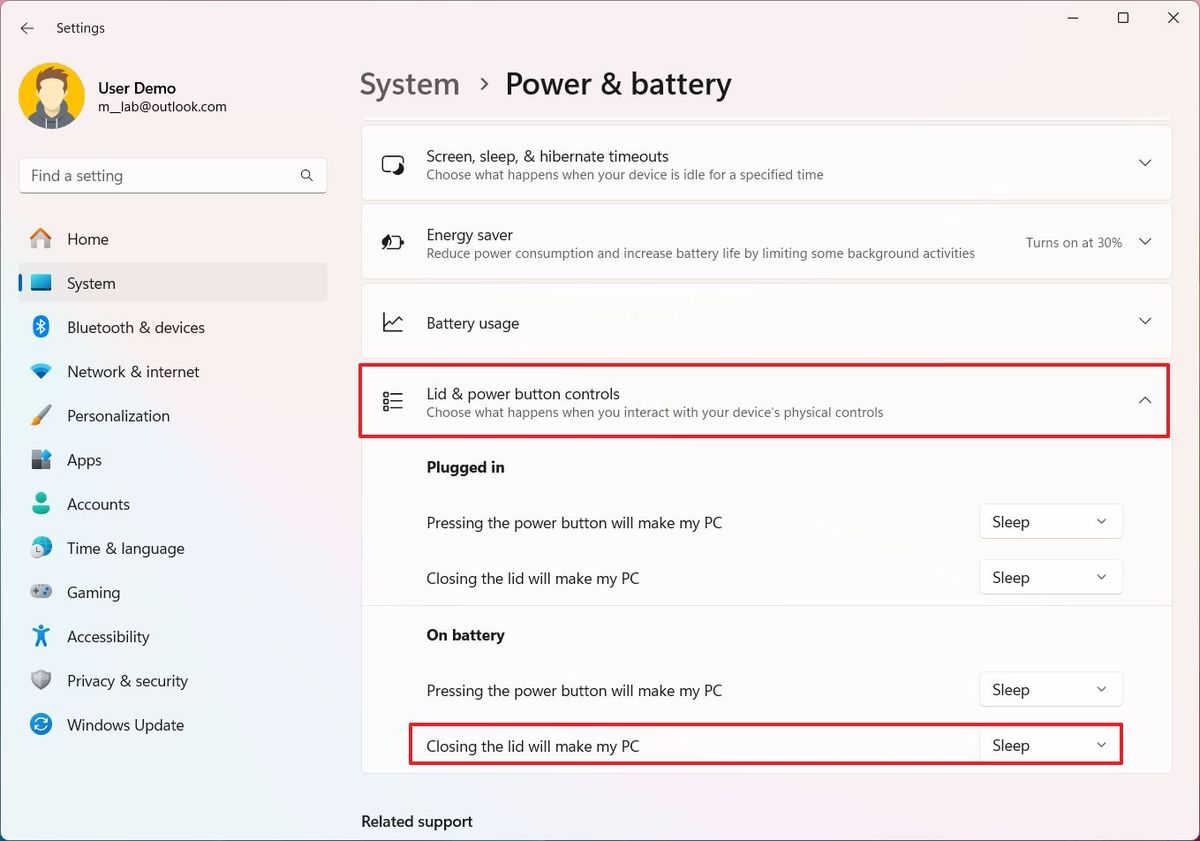Open Accounts using its icon

click(41, 504)
